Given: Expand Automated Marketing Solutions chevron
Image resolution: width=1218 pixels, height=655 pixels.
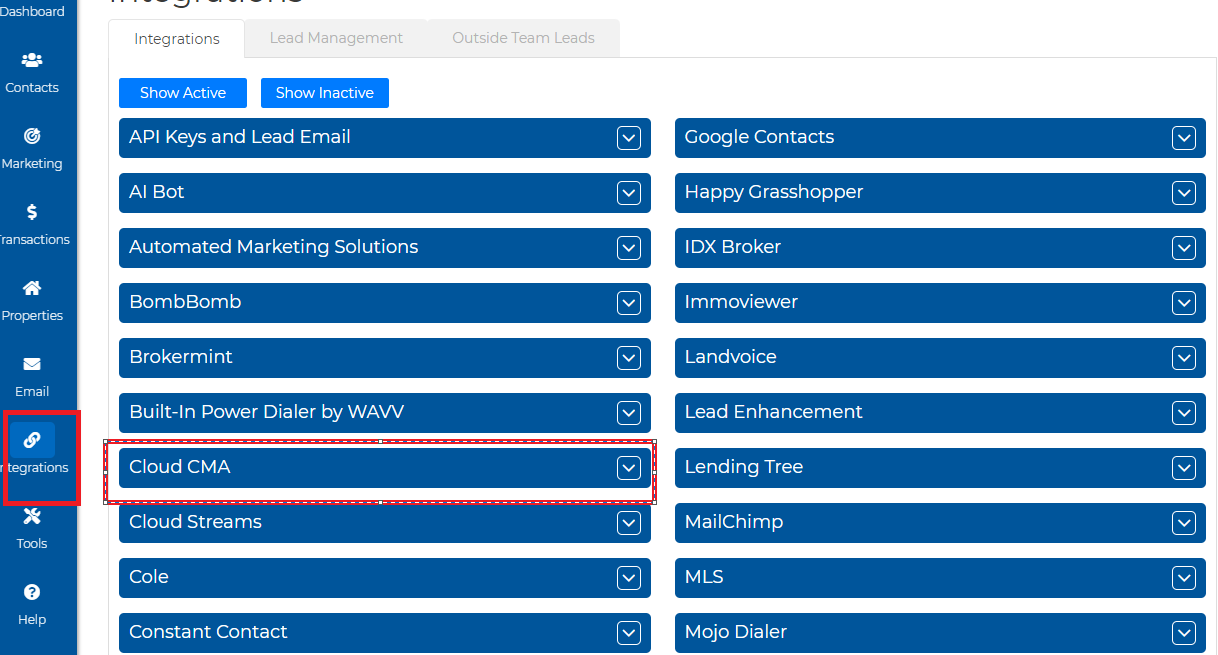Looking at the screenshot, I should 629,248.
